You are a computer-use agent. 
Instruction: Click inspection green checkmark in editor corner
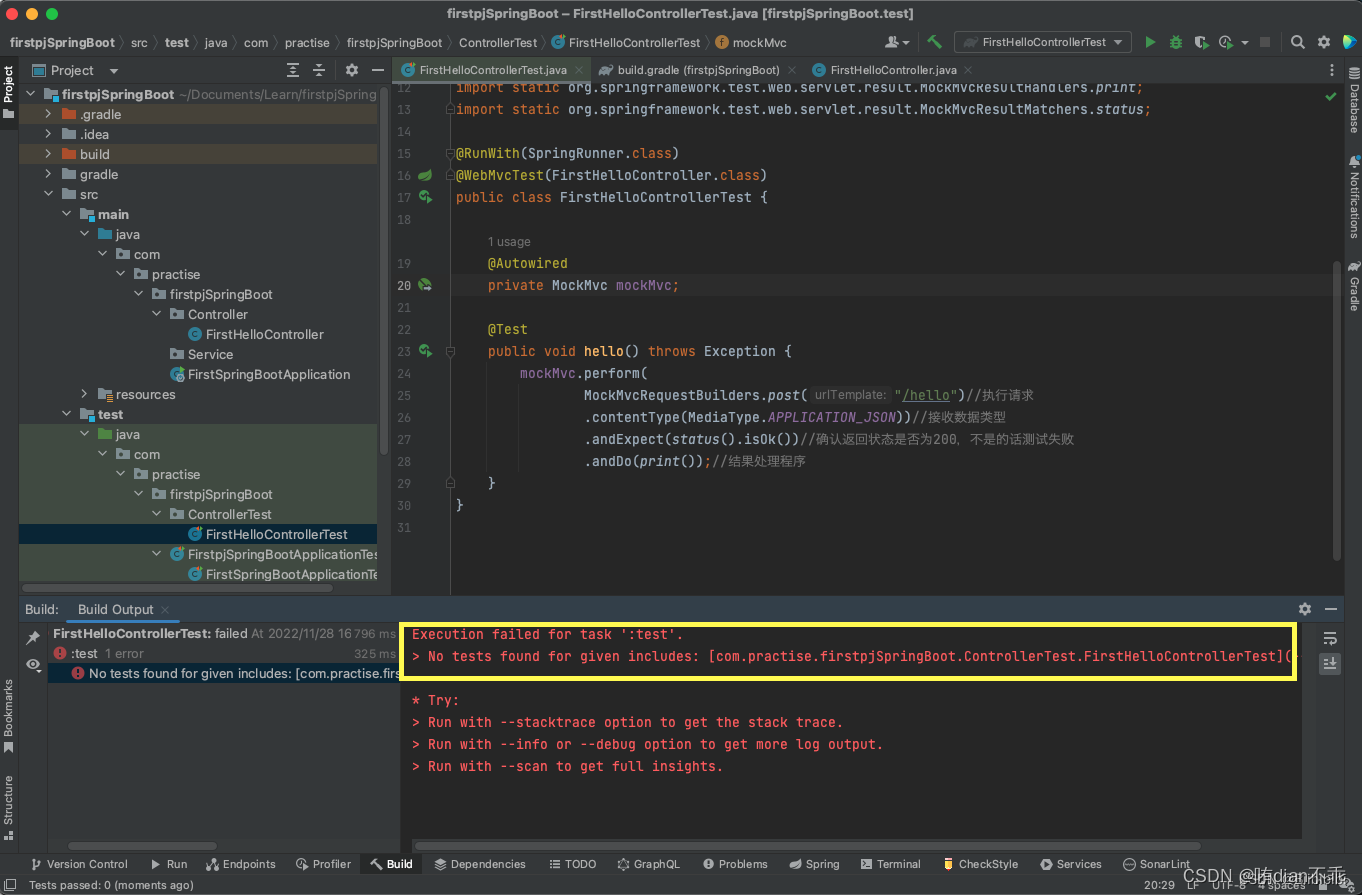point(1330,97)
